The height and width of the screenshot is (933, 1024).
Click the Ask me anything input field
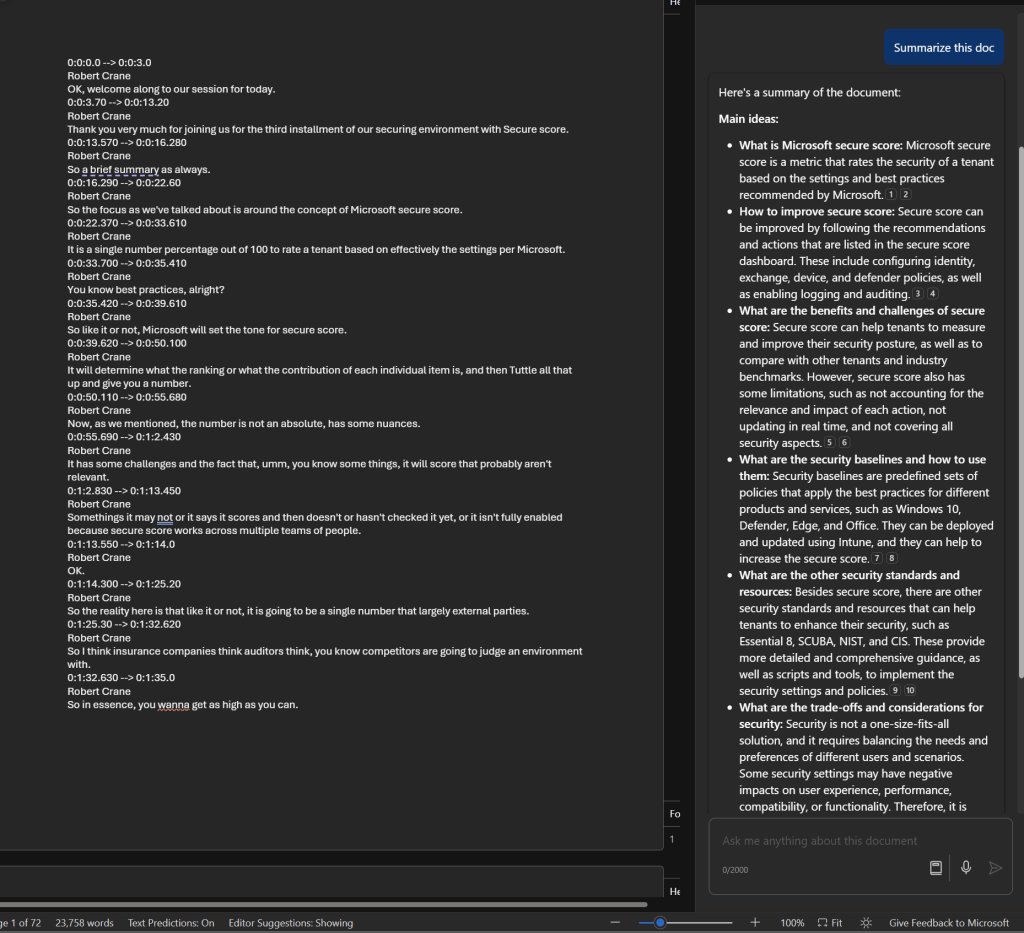(820, 841)
